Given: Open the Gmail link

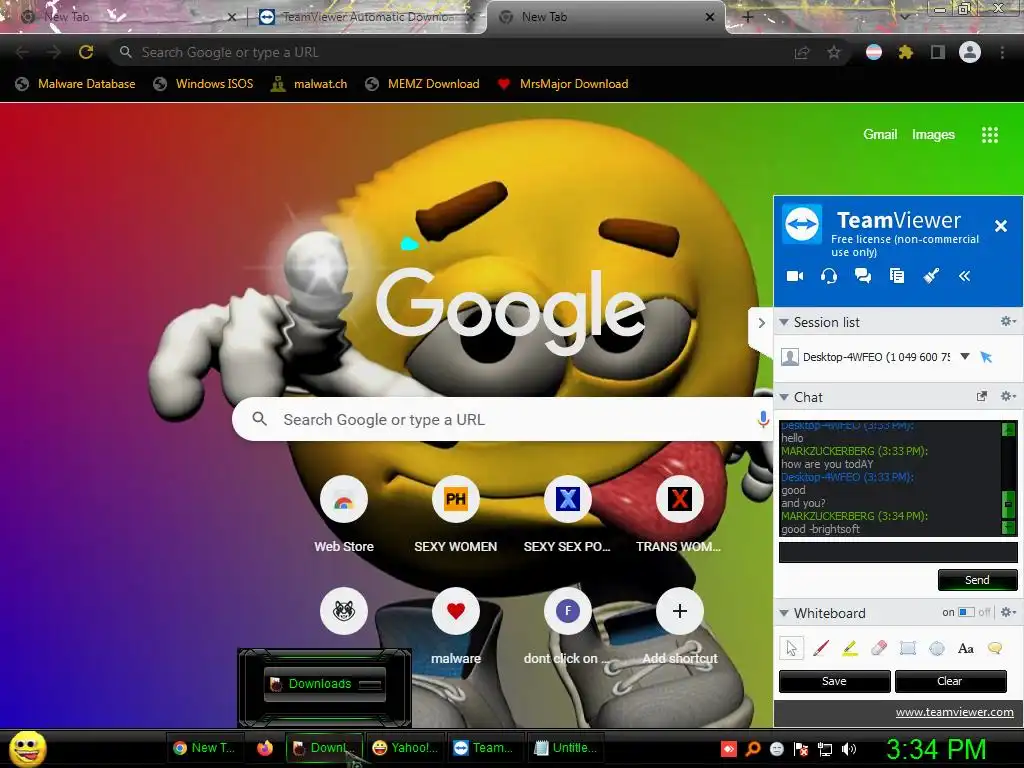Looking at the screenshot, I should 880,135.
